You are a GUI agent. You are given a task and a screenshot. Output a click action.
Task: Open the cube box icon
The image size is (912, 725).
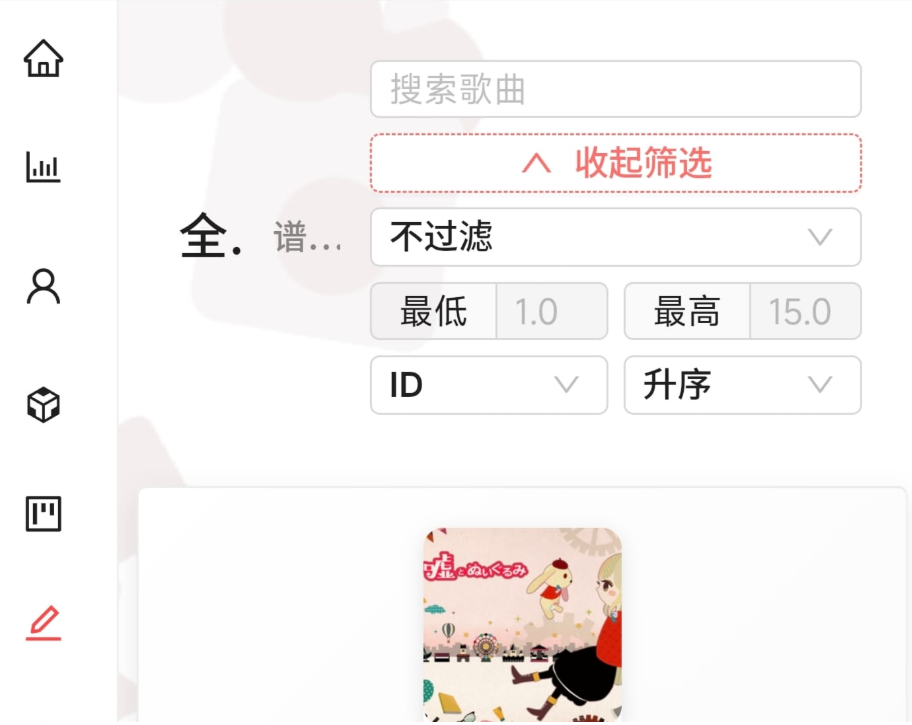(x=44, y=404)
